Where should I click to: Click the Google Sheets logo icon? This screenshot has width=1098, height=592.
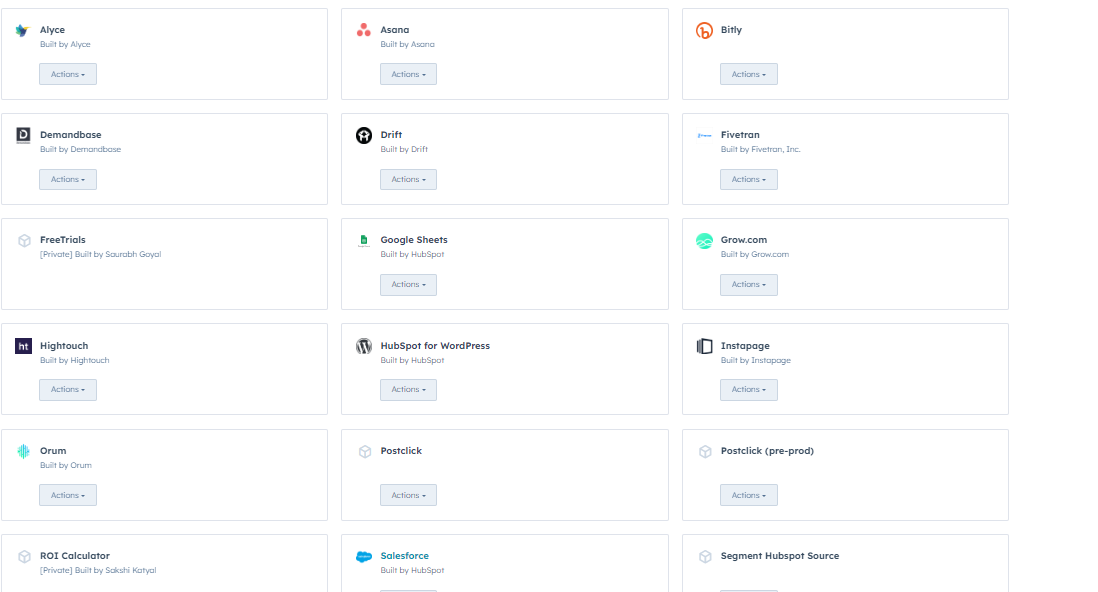364,241
